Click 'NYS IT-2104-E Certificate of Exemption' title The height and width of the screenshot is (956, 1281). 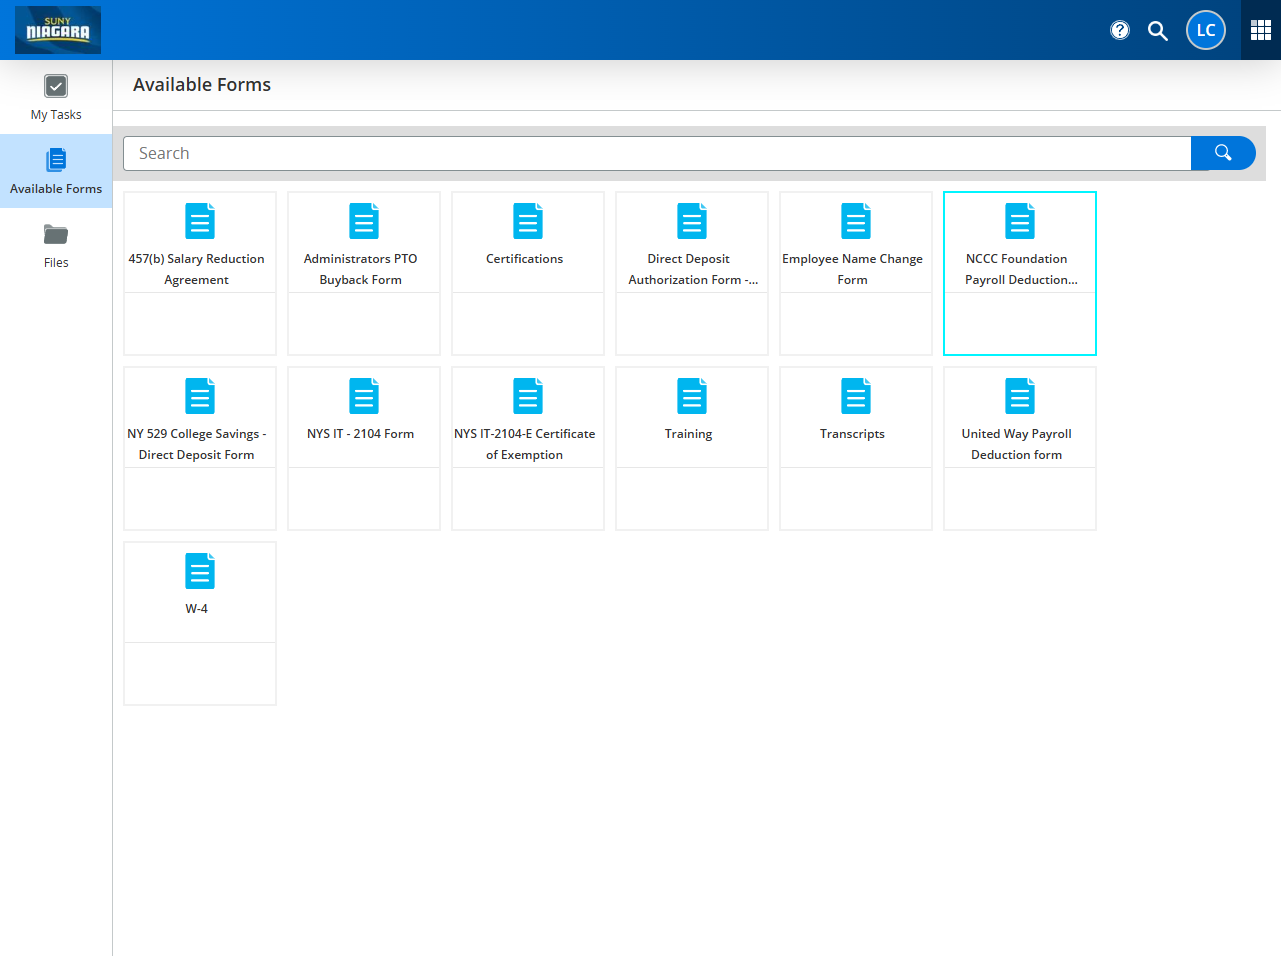[525, 444]
